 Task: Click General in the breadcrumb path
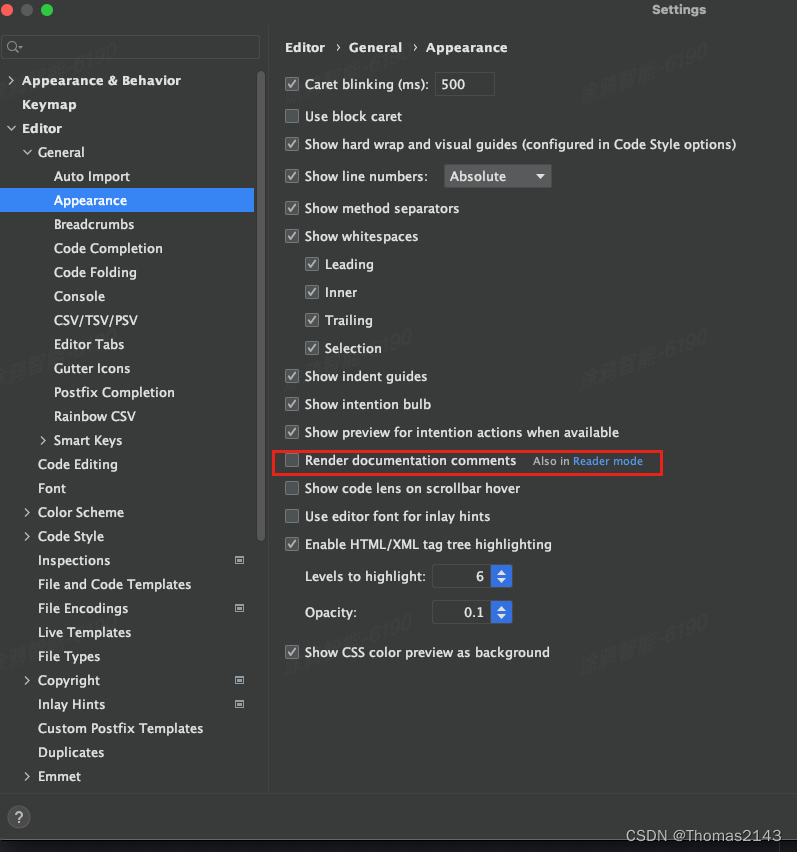(376, 47)
